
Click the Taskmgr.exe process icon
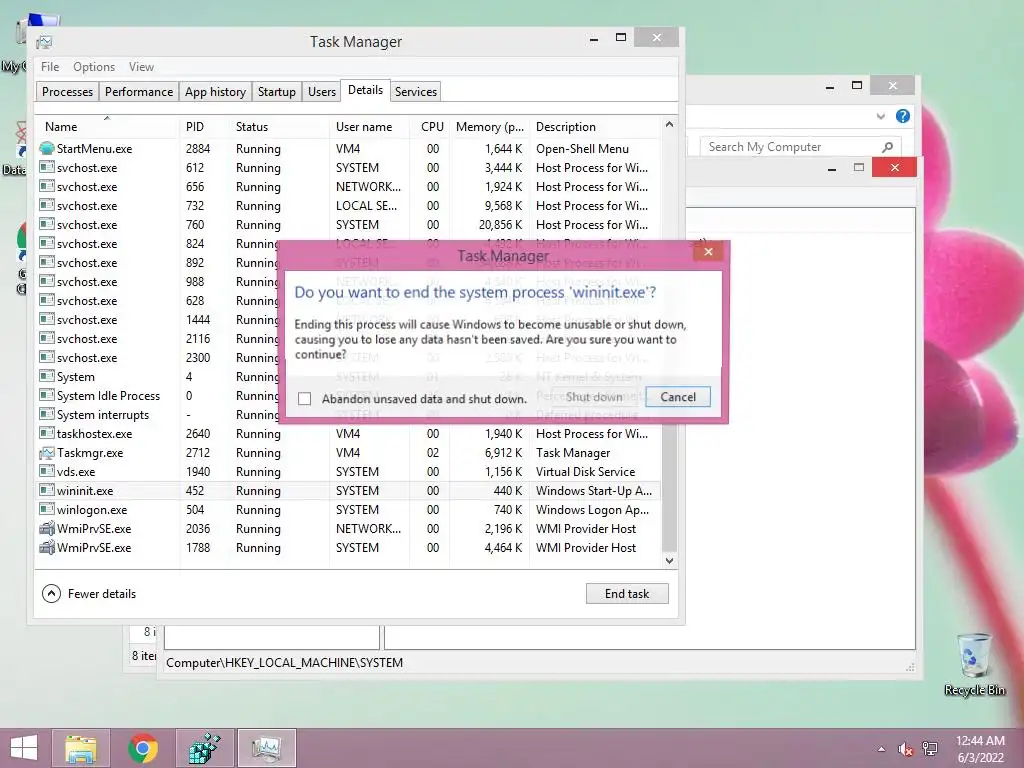point(46,453)
